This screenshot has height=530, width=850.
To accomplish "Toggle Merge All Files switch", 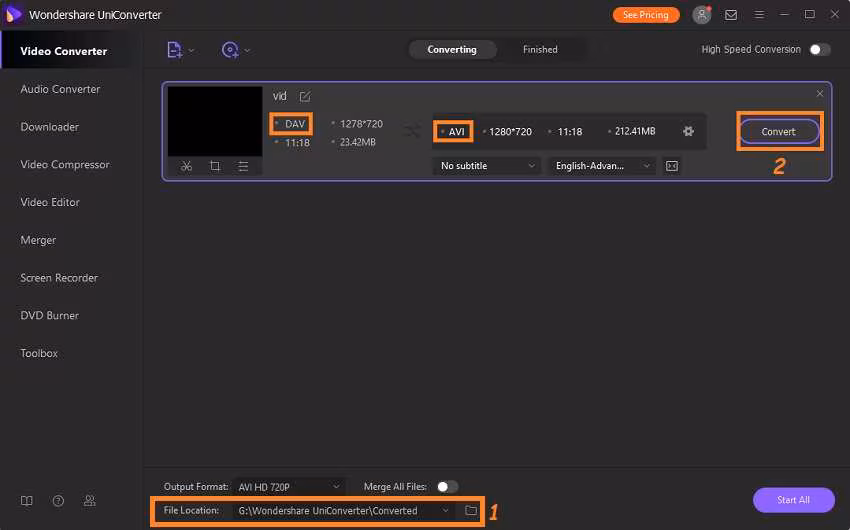I will coord(447,487).
